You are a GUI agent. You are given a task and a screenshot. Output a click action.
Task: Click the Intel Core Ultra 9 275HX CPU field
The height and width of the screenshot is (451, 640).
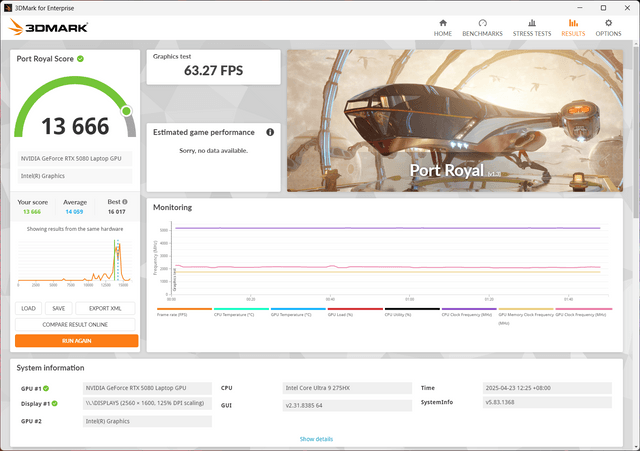coord(347,388)
